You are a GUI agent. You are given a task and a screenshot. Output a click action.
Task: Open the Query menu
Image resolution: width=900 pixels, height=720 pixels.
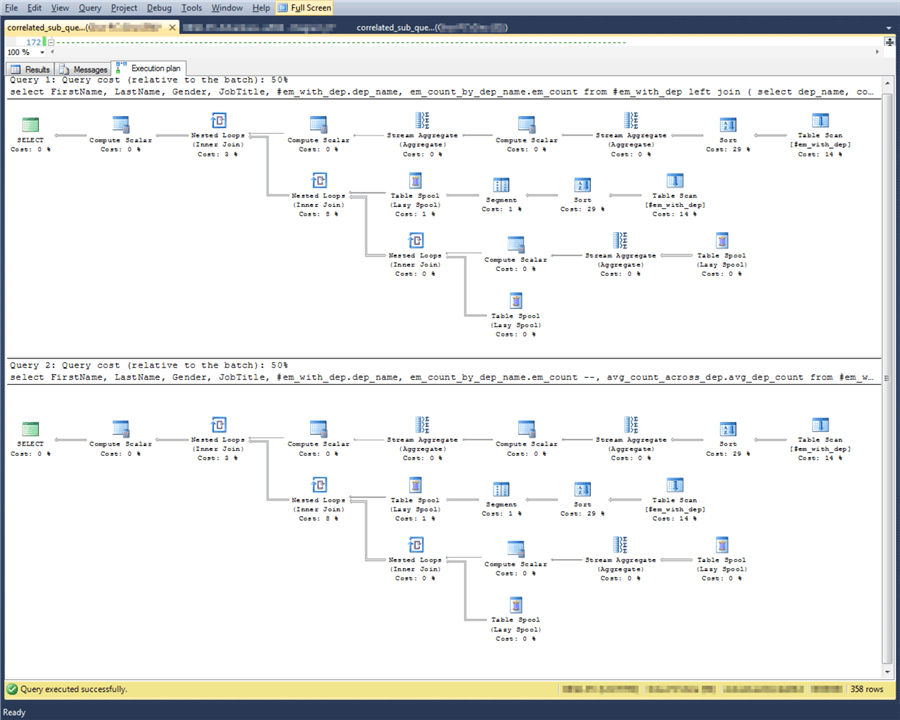(90, 7)
